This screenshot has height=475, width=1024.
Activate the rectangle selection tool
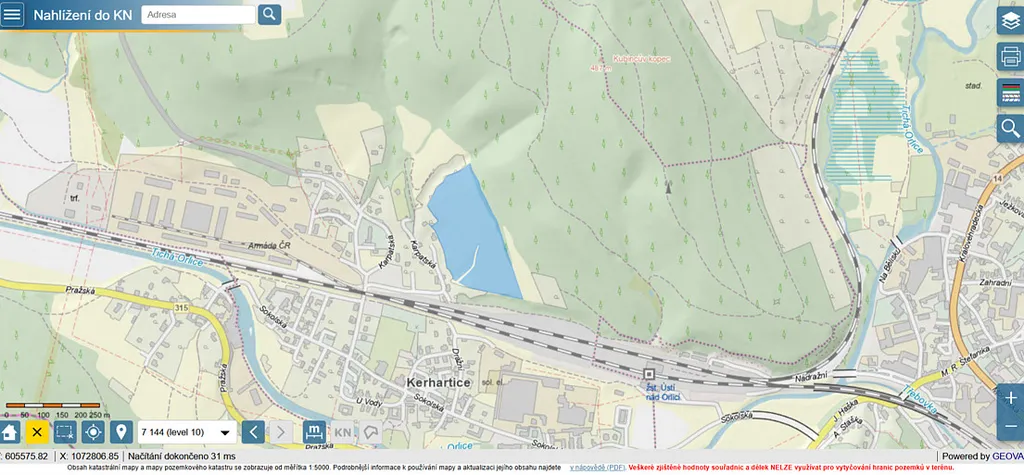(65, 432)
